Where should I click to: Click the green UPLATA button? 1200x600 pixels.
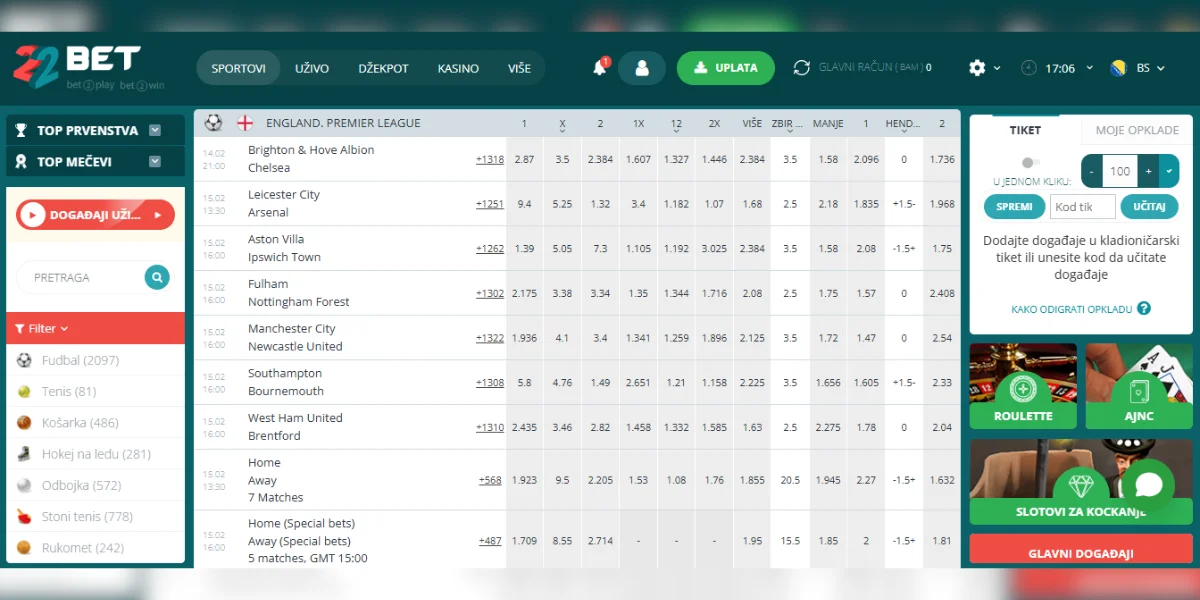[x=726, y=67]
